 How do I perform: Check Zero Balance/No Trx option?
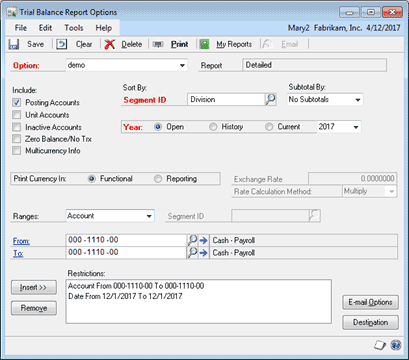tap(17, 139)
